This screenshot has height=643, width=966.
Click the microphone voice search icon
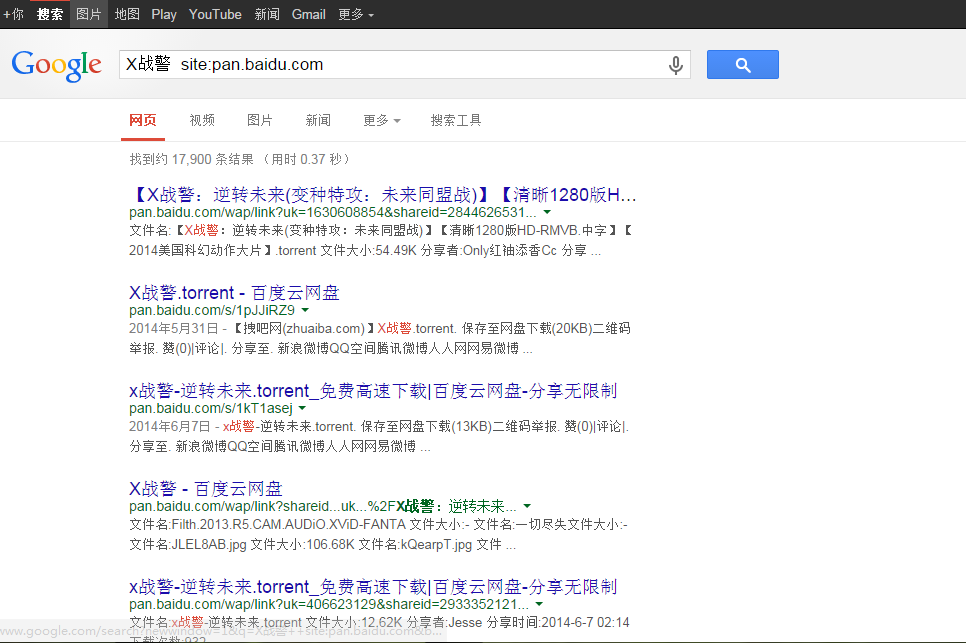[676, 65]
